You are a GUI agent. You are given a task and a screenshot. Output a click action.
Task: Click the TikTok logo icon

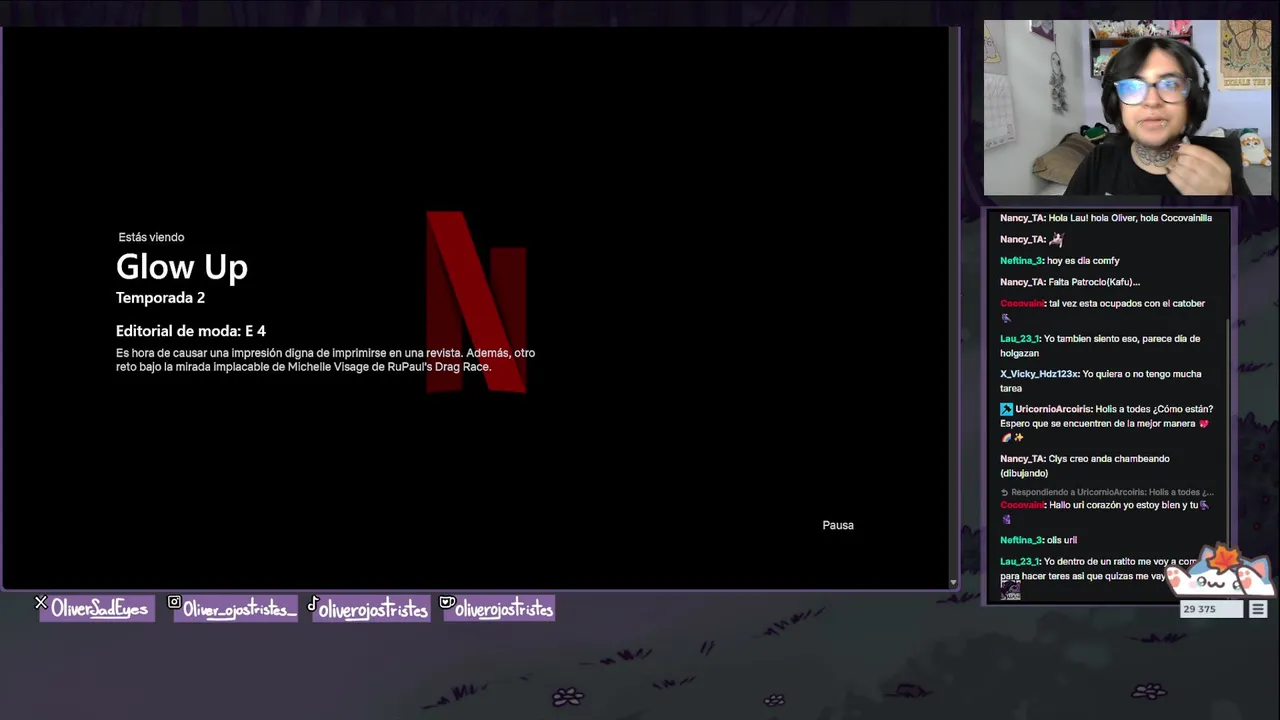point(312,603)
